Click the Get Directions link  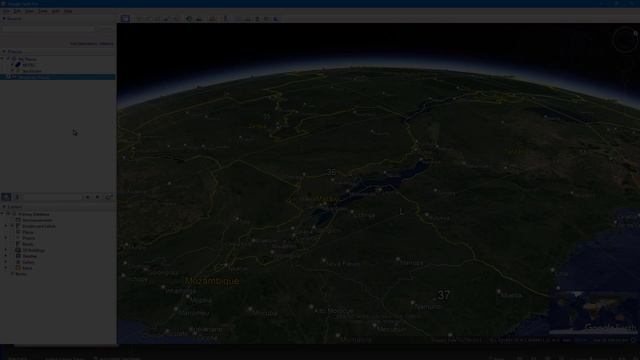pos(83,44)
